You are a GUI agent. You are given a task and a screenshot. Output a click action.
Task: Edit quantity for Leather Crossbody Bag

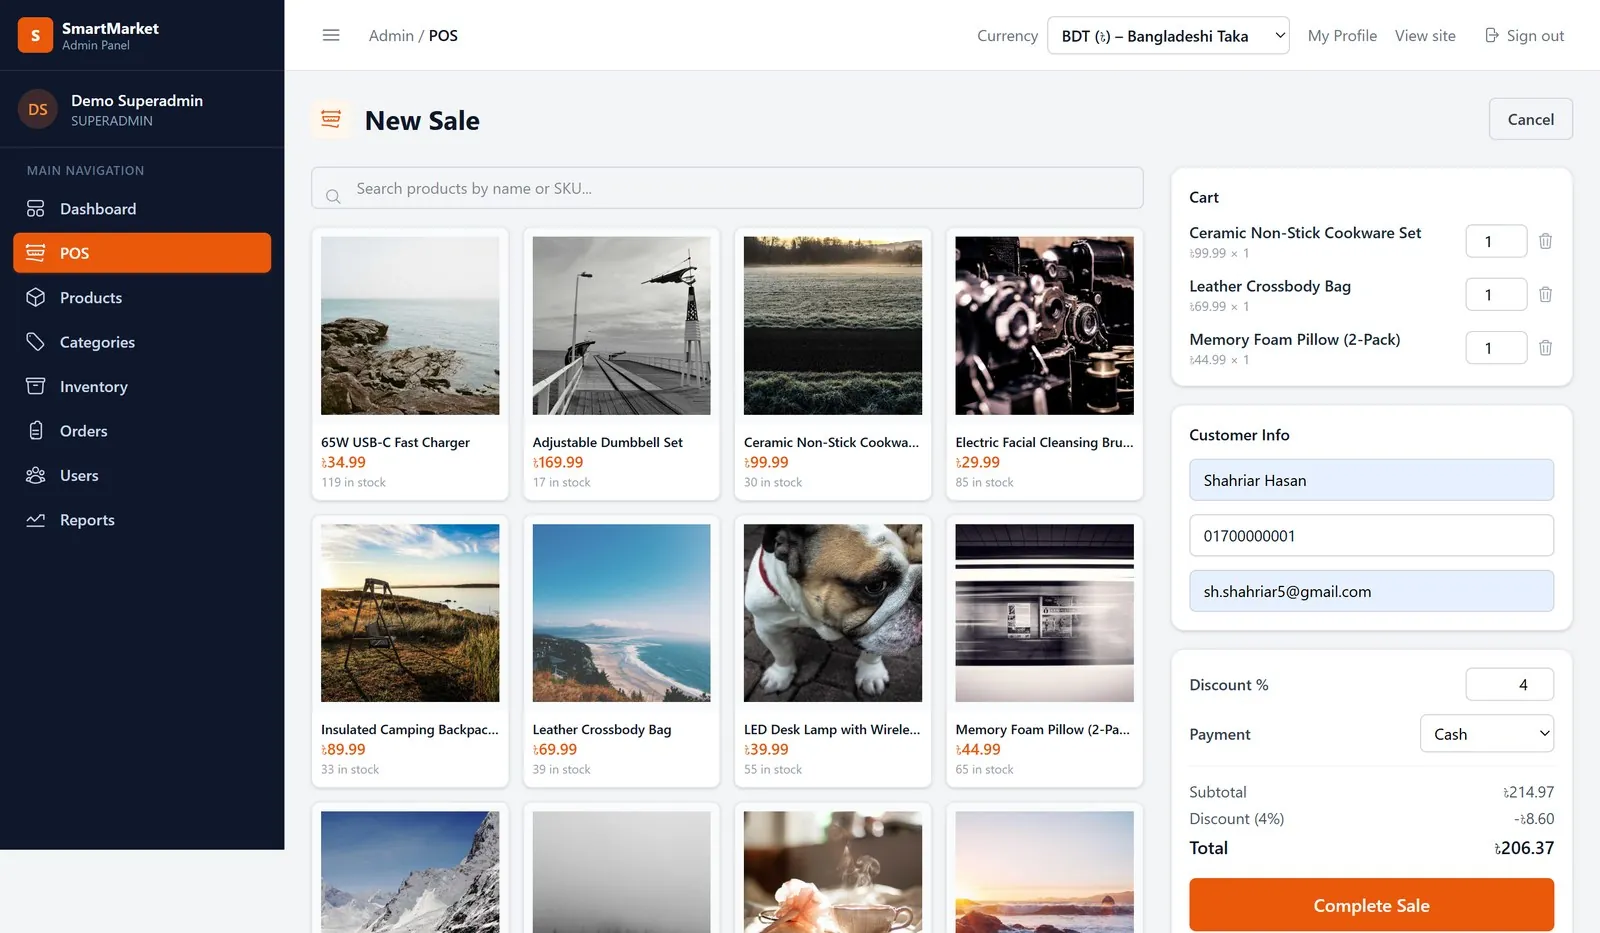click(x=1496, y=294)
